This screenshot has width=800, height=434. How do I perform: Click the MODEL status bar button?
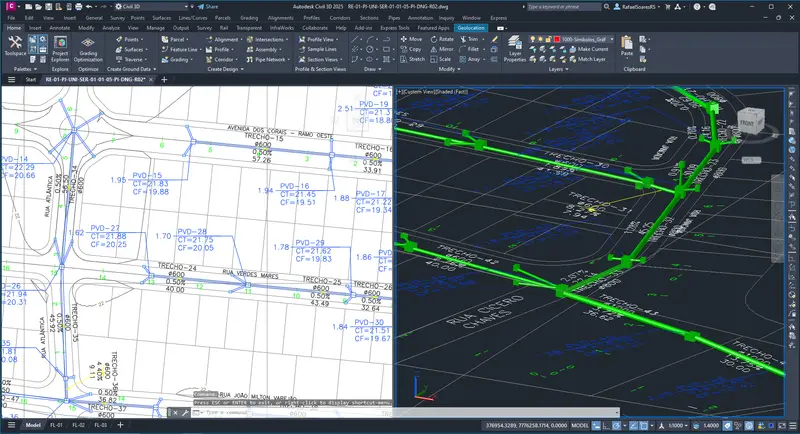580,425
